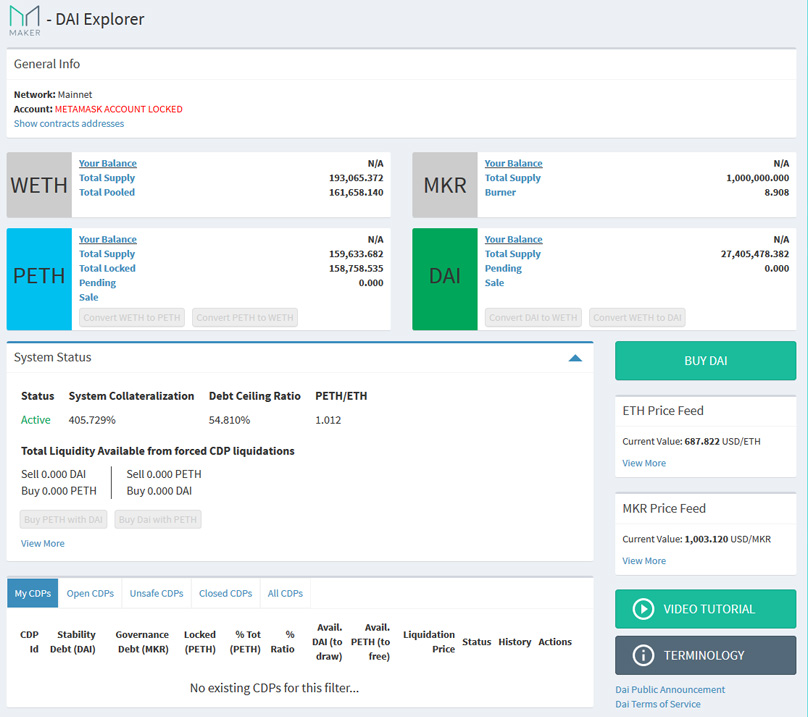Viewport: 808px width, 717px height.
Task: Click the General Info panel heading
Action: 47,64
